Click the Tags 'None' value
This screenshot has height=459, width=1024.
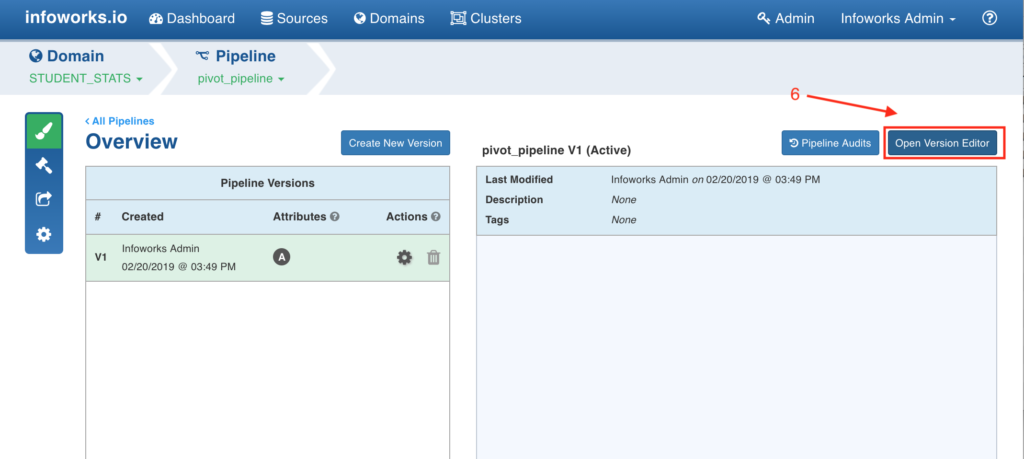click(x=624, y=220)
